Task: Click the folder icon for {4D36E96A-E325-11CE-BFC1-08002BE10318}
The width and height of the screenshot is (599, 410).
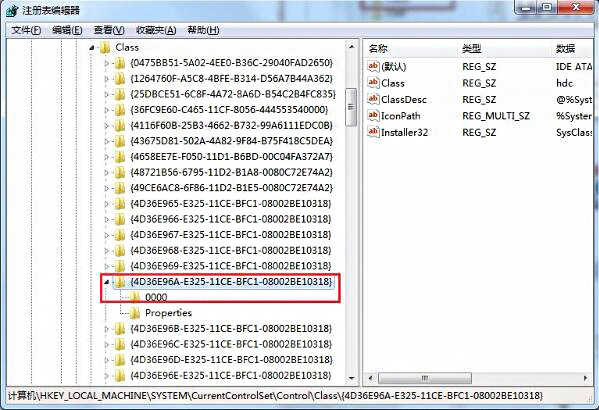Action: (x=120, y=282)
